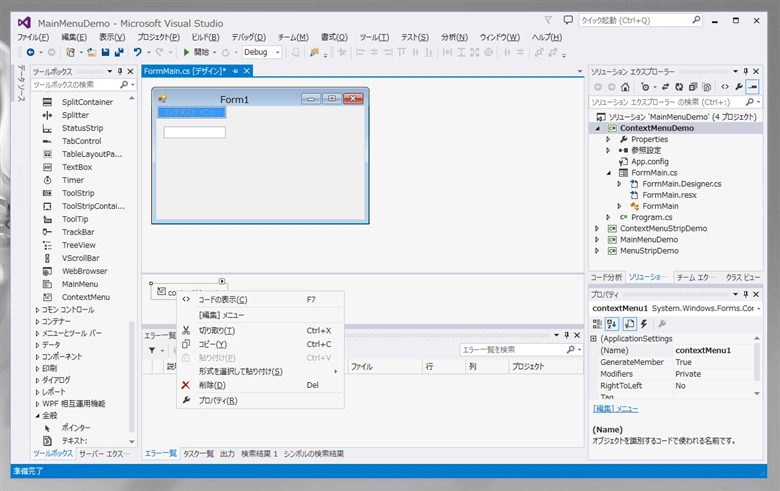Switch to the タスク一覧 bottom tab

coord(198,454)
